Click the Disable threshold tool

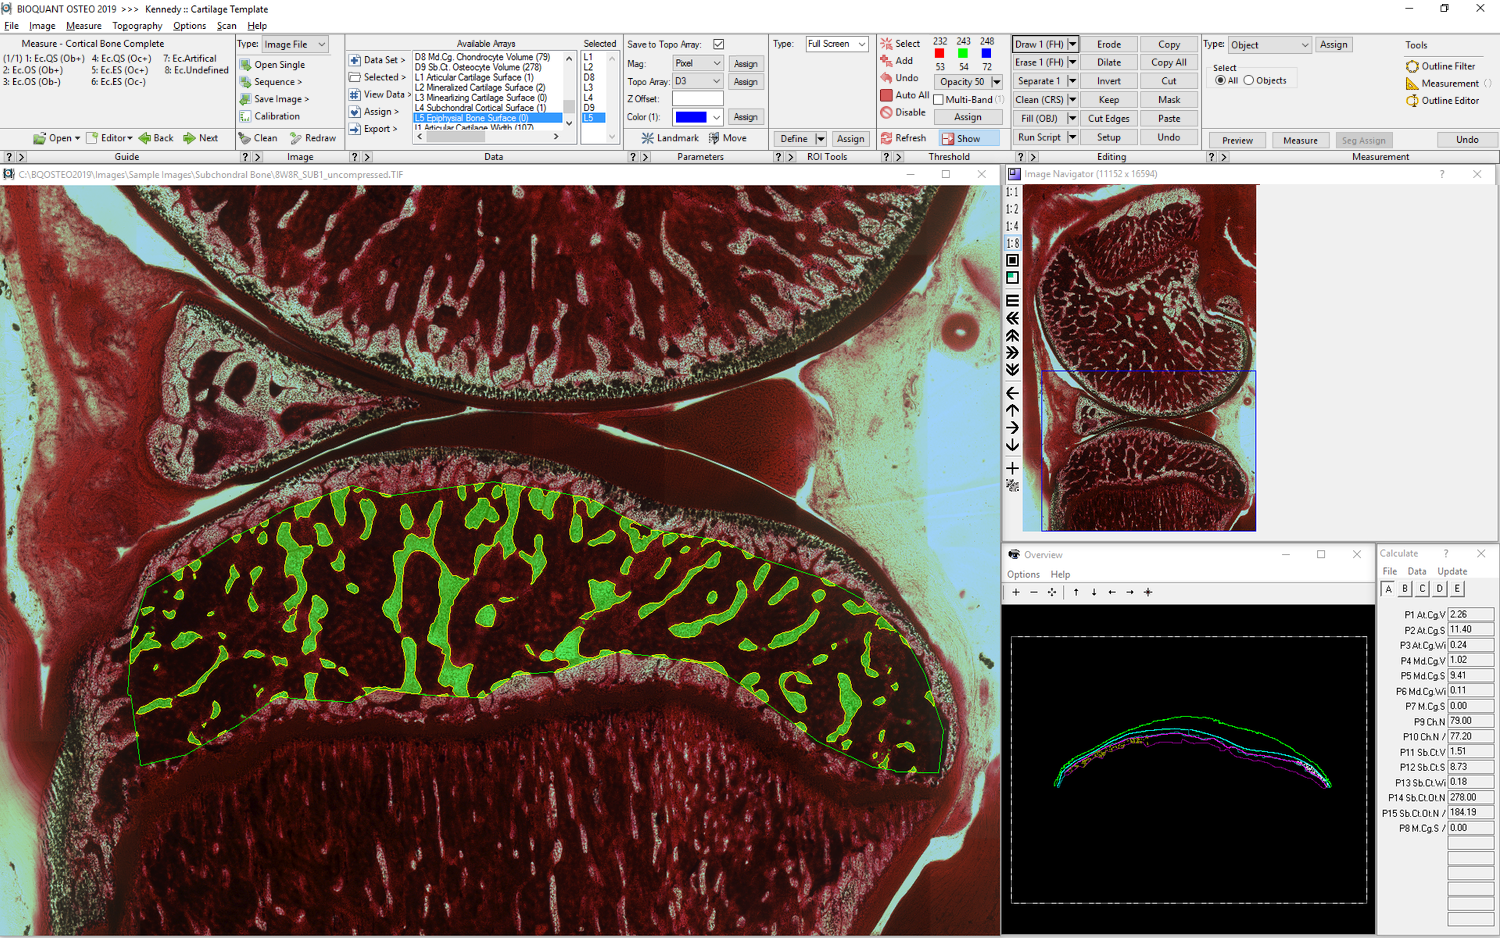[x=903, y=112]
